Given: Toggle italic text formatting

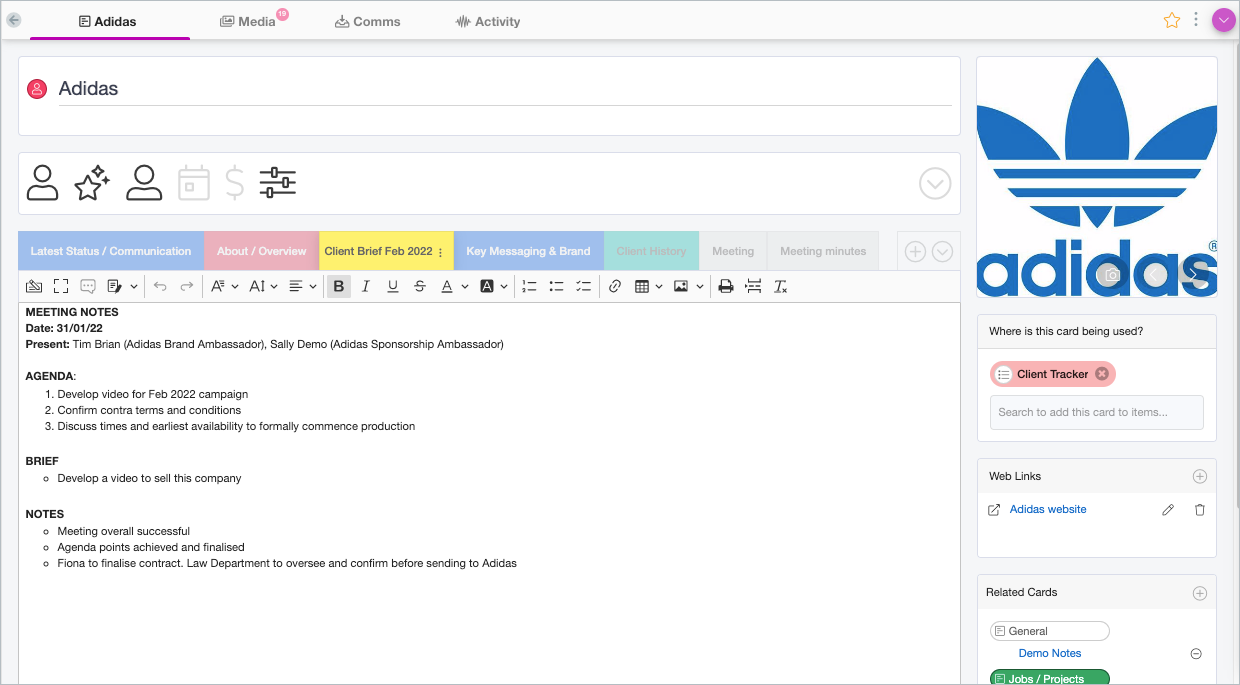Looking at the screenshot, I should tap(366, 287).
